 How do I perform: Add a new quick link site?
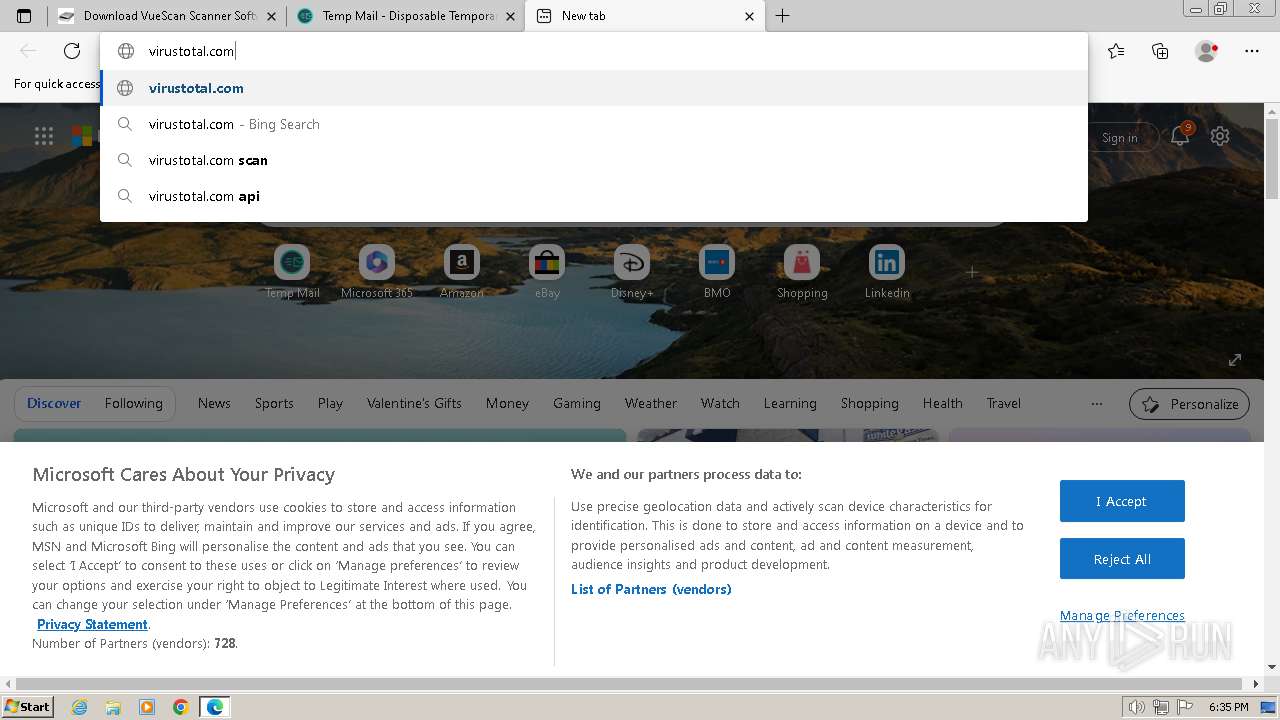972,271
